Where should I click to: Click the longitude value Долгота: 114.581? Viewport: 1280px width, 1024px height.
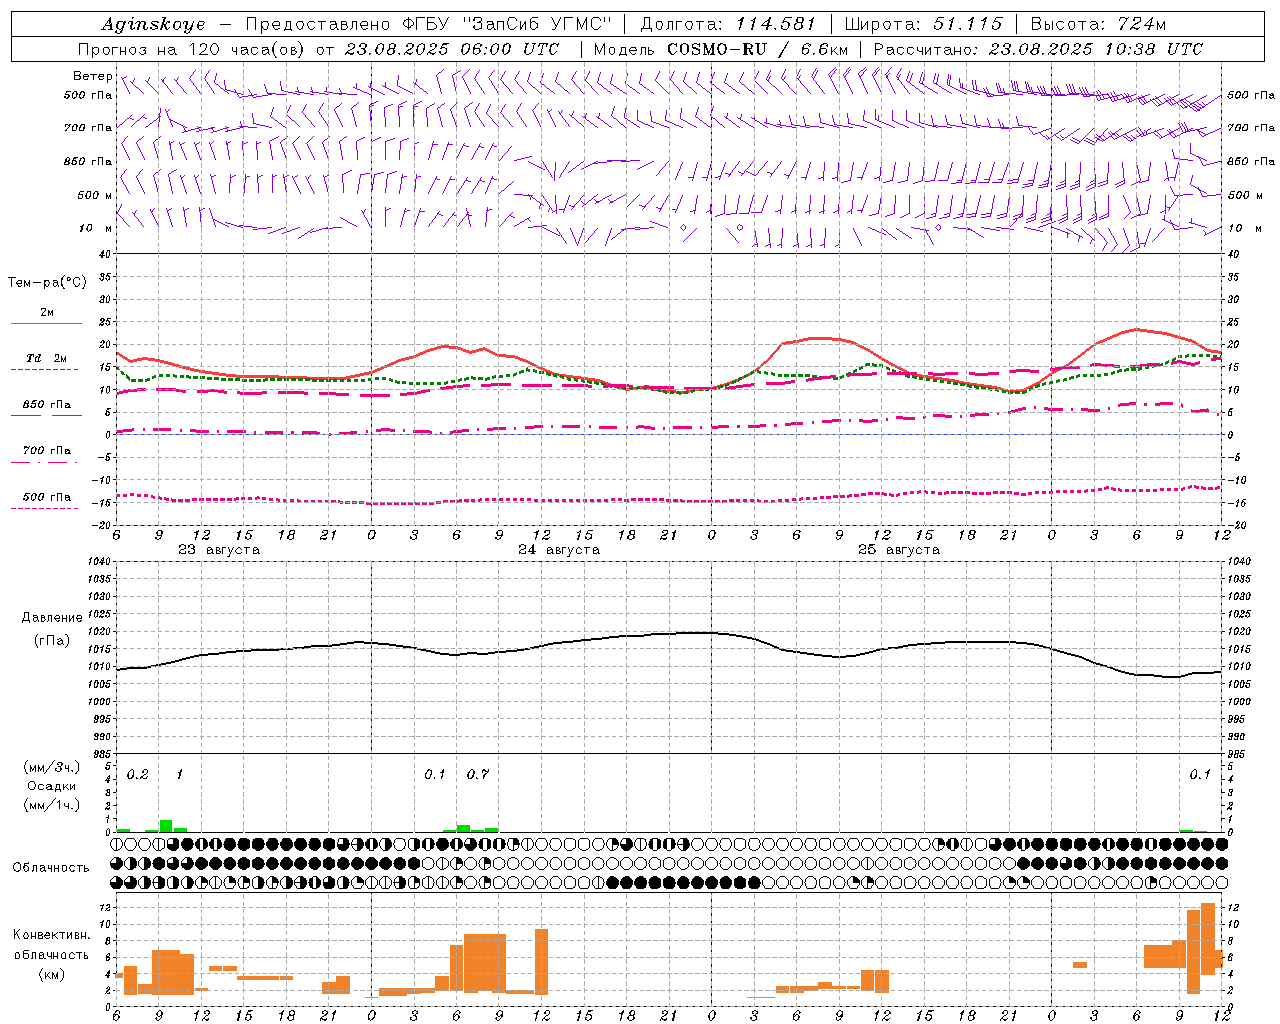click(x=728, y=24)
